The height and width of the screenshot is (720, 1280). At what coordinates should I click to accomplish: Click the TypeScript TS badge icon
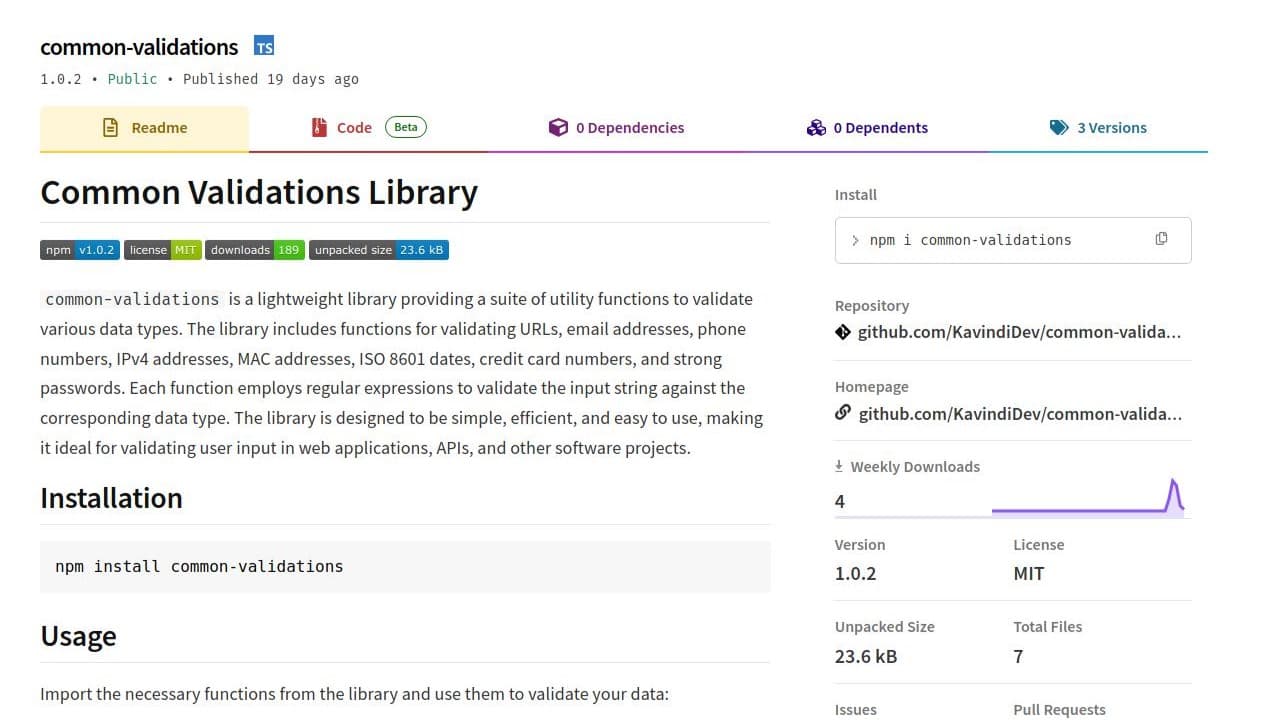pyautogui.click(x=264, y=46)
